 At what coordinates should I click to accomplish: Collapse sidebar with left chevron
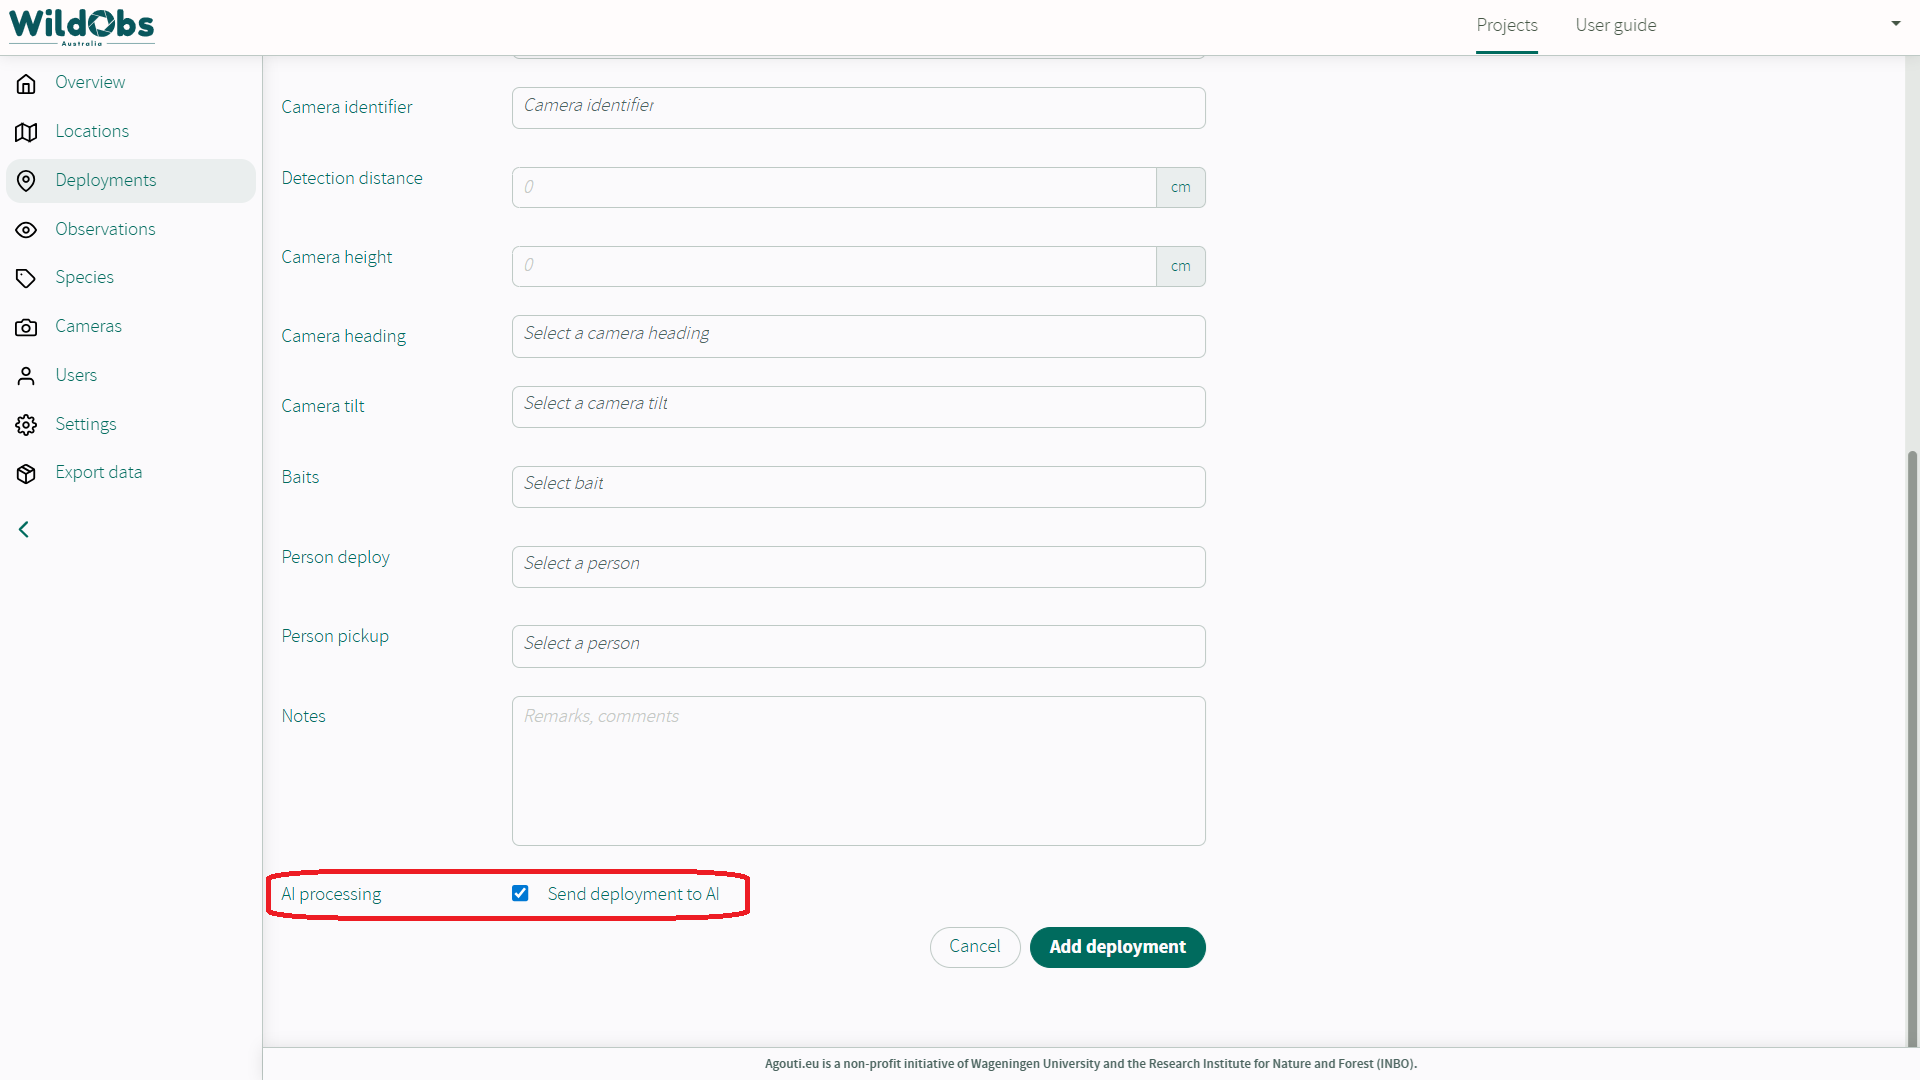tap(24, 529)
